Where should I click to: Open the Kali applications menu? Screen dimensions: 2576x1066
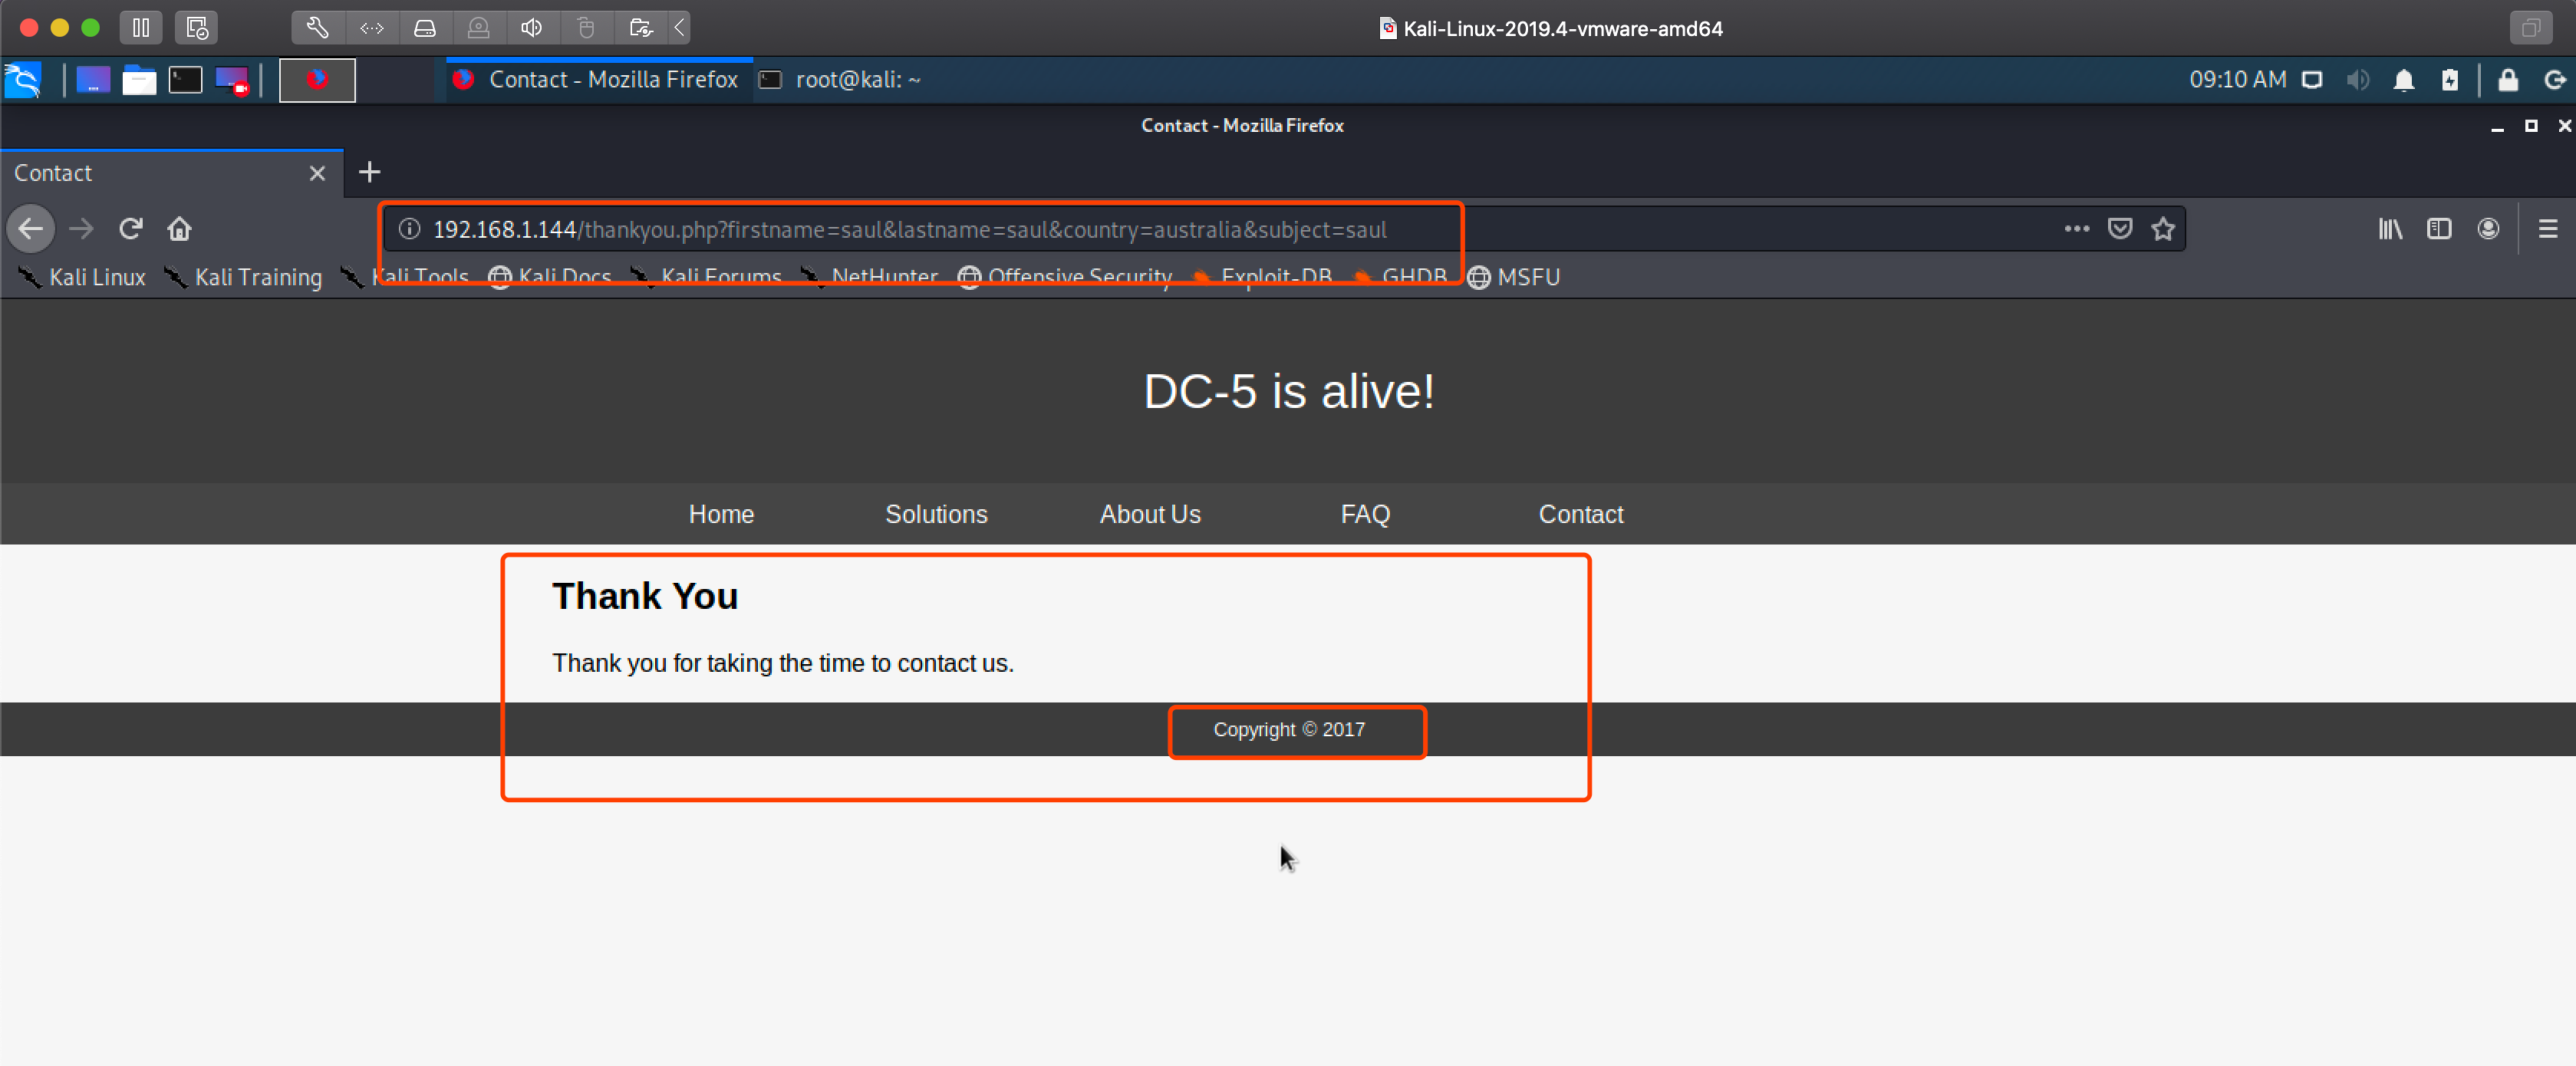point(23,80)
